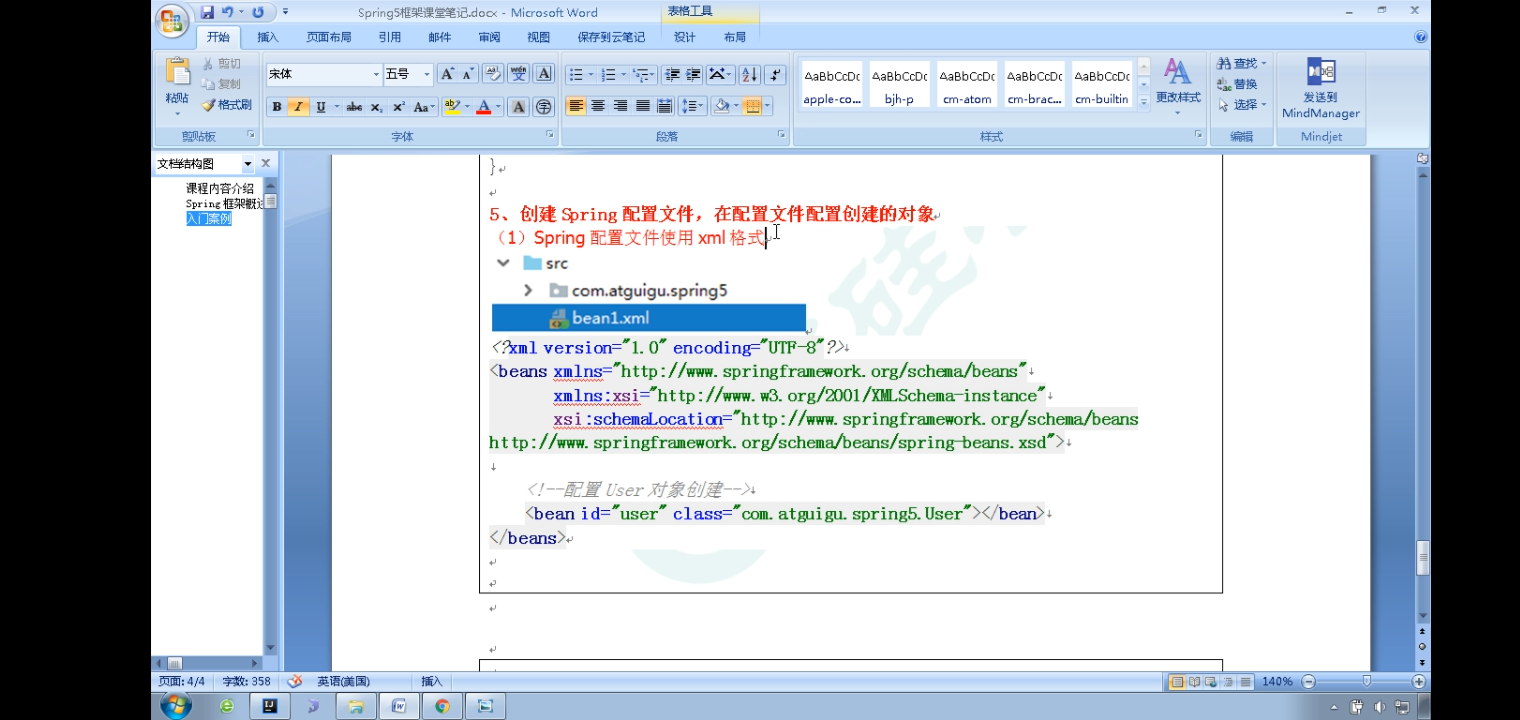The height and width of the screenshot is (720, 1520).
Task: Adjust the zoom slider handle
Action: pyautogui.click(x=1366, y=681)
